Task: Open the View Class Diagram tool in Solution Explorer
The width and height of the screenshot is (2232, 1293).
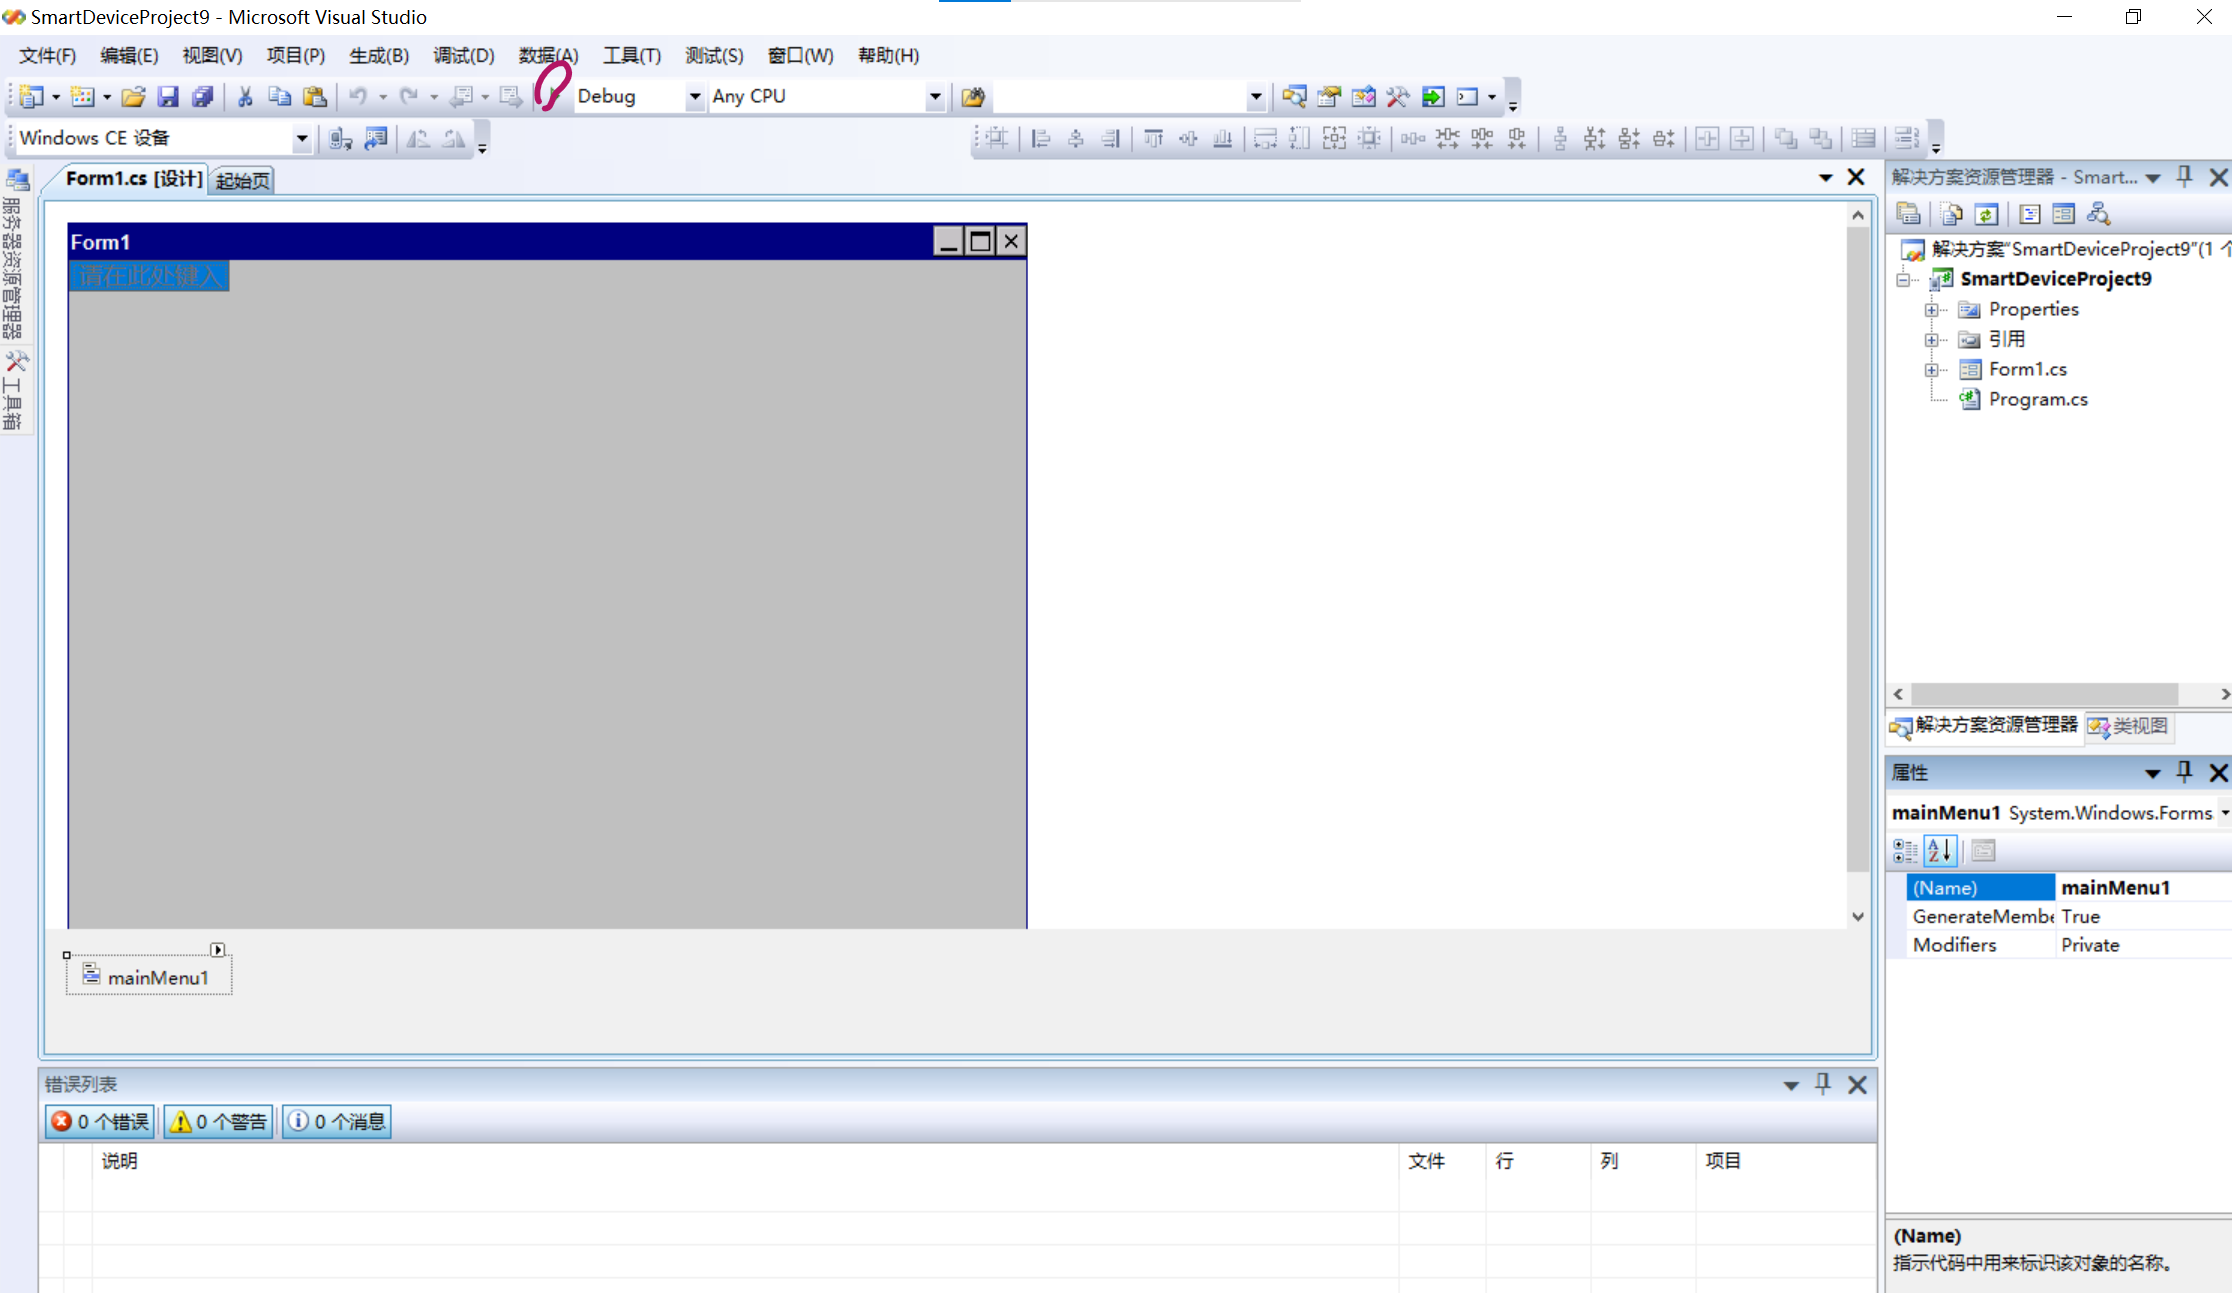Action: 2098,213
